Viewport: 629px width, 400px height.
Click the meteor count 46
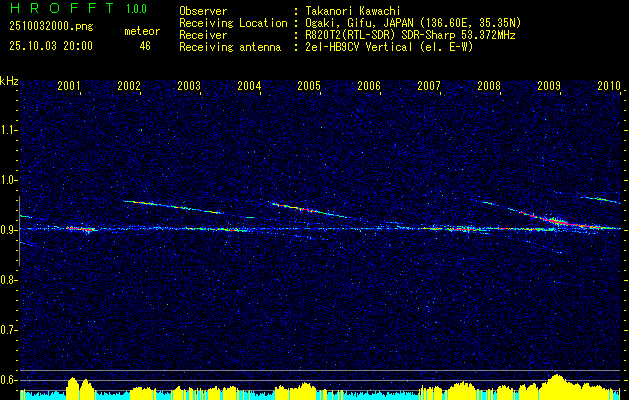(x=145, y=46)
